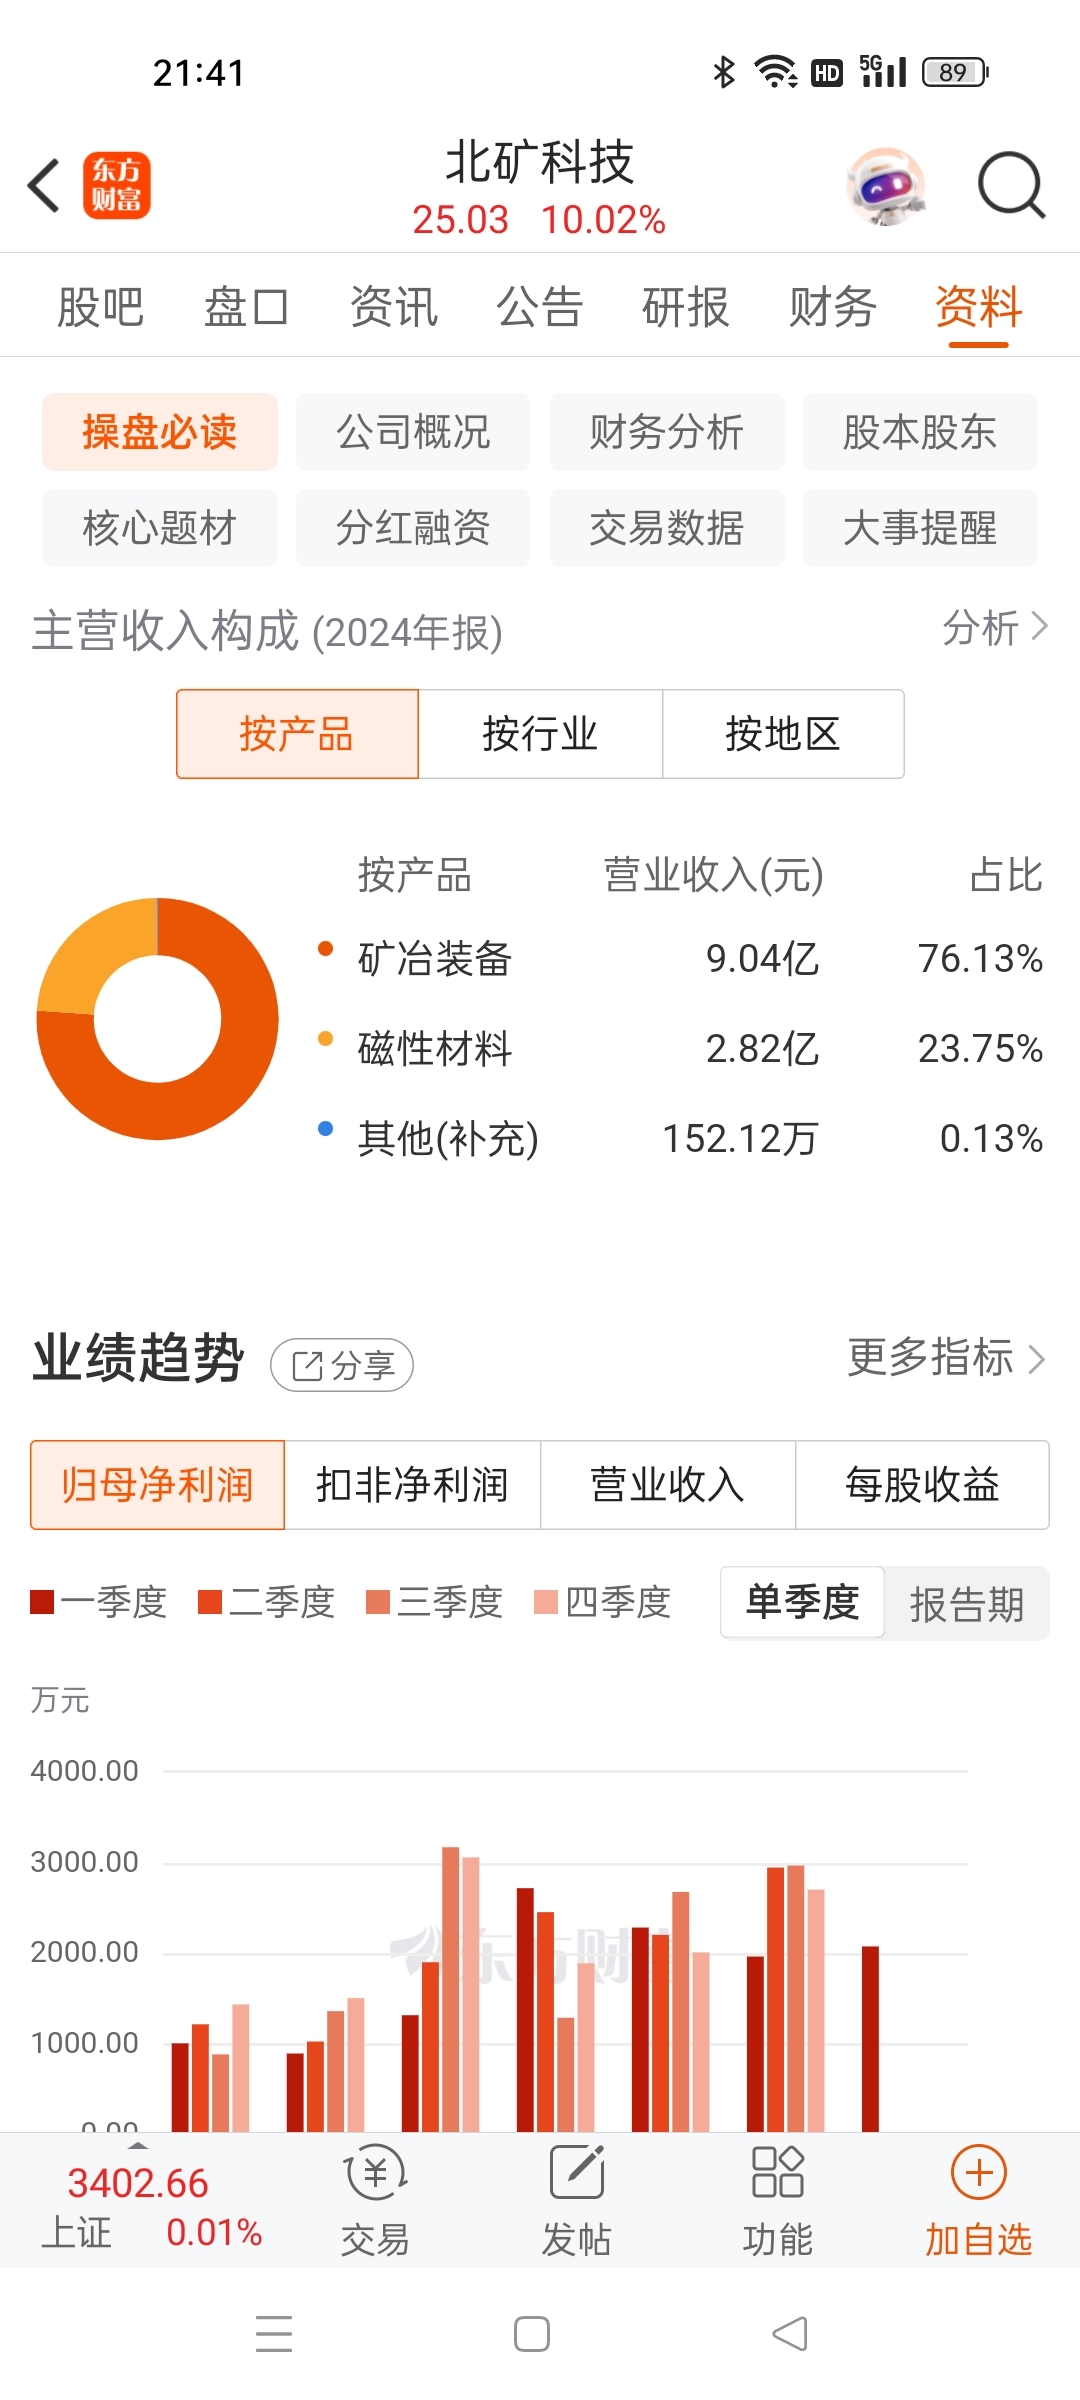Tap the back arrow icon
Image resolution: width=1080 pixels, height=2400 pixels.
click(x=44, y=186)
